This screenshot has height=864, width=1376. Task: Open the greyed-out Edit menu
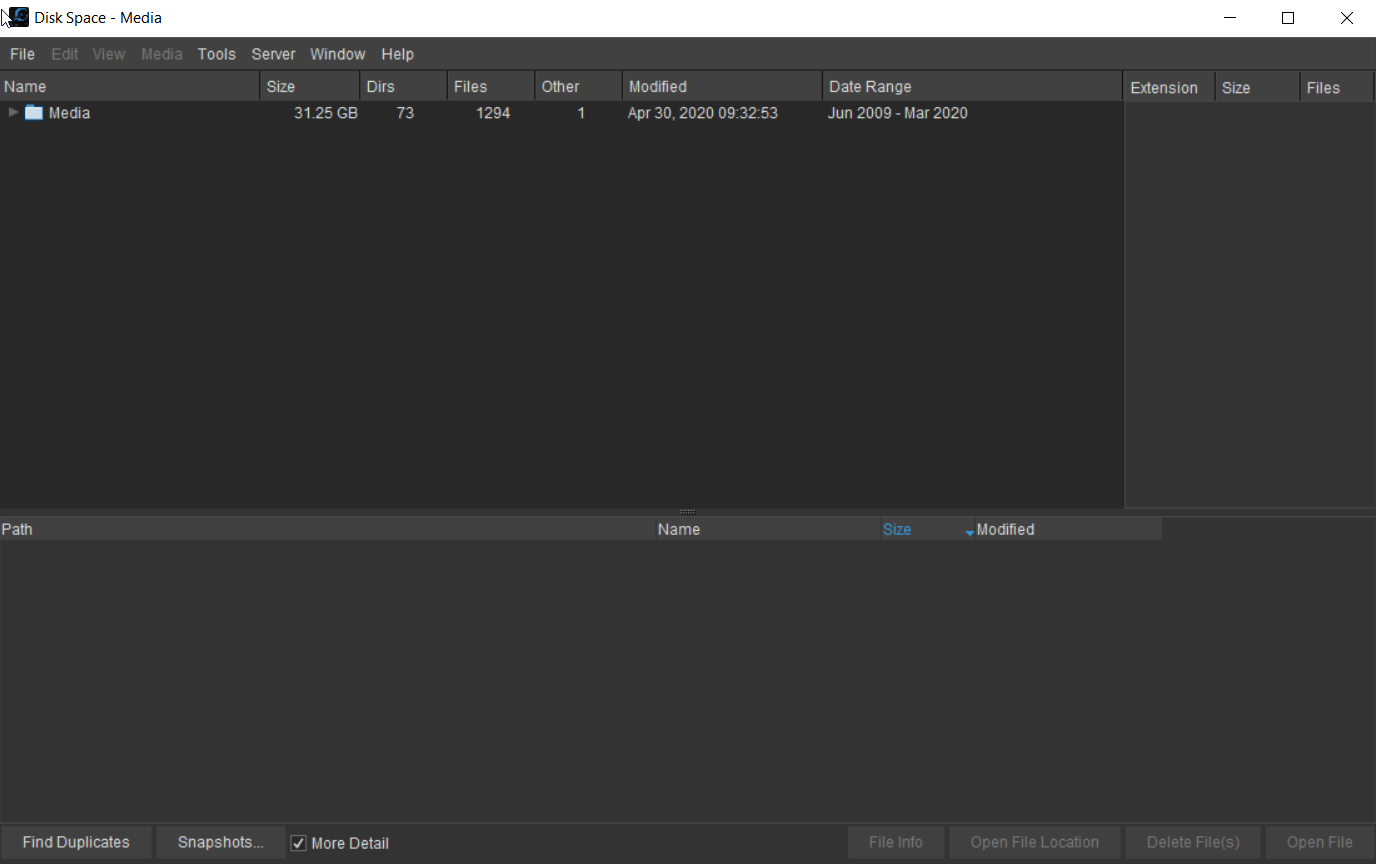(x=65, y=54)
